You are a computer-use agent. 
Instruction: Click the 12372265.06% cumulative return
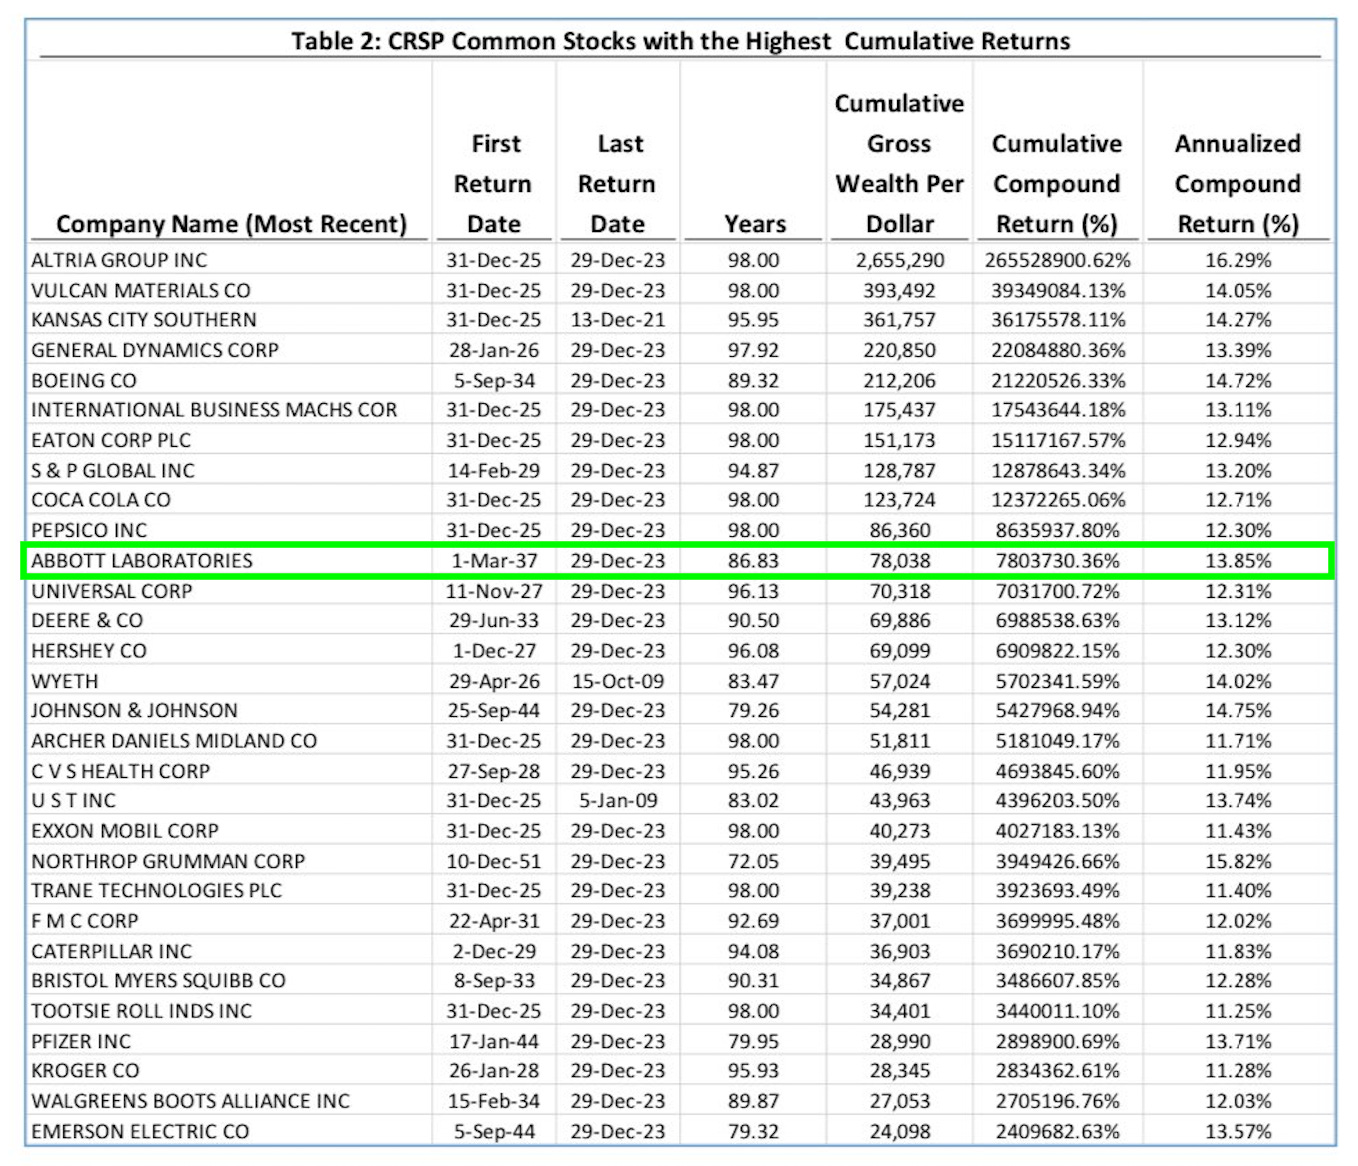(1057, 500)
